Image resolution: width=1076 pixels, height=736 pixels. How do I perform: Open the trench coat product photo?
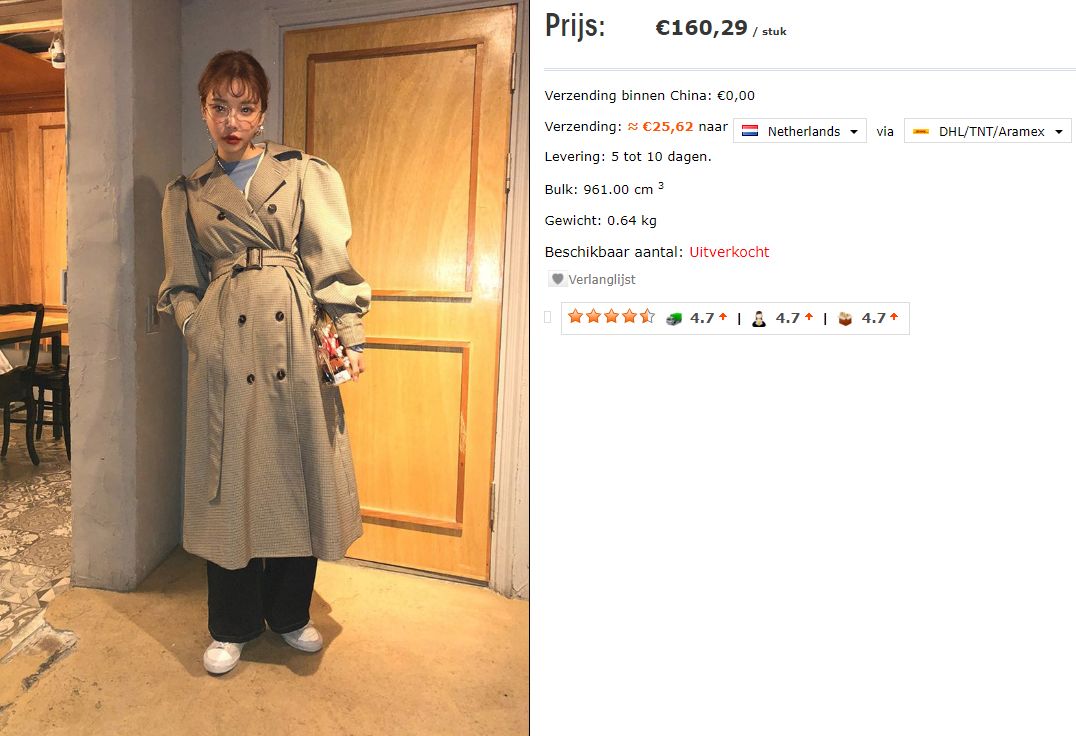[x=264, y=368]
